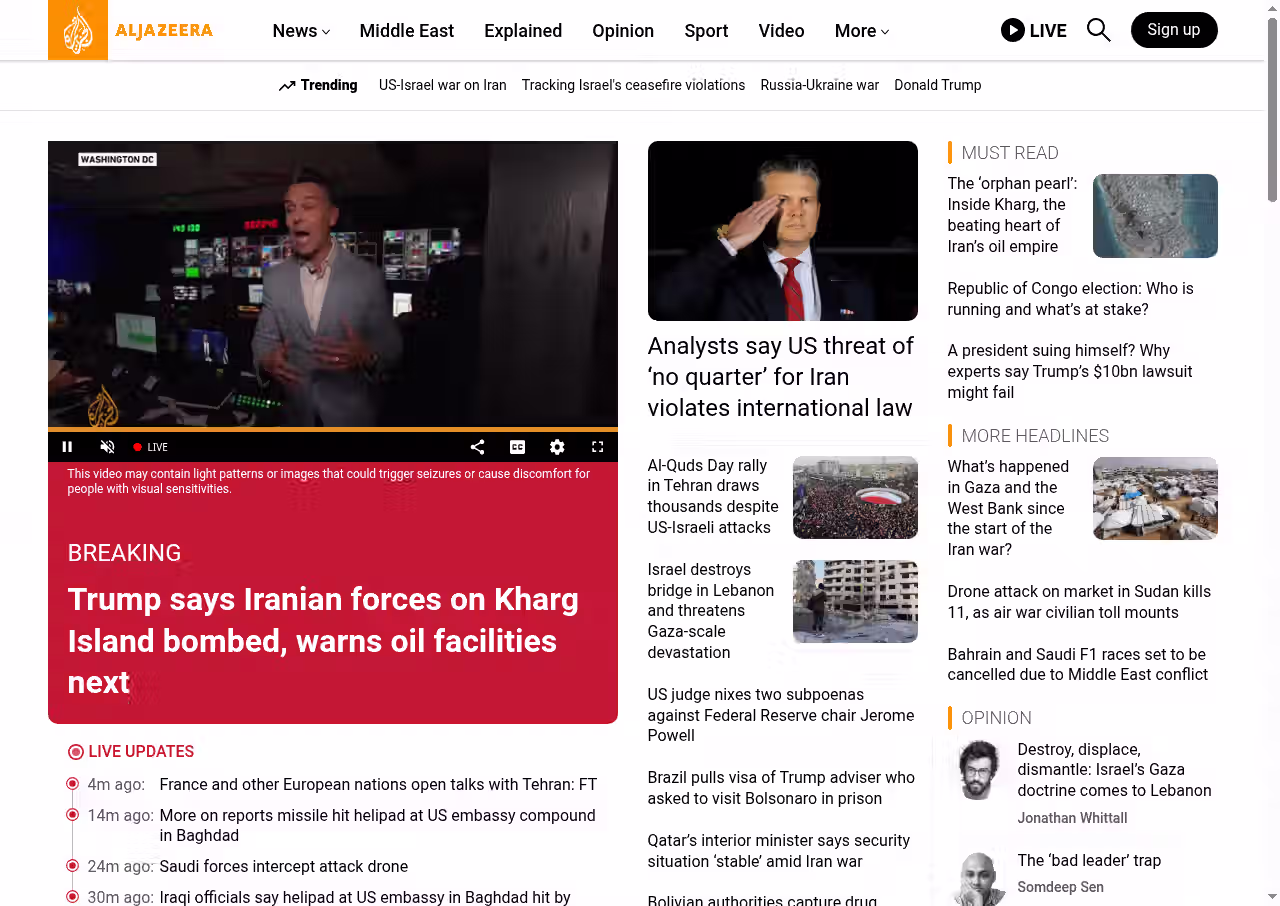Image resolution: width=1280 pixels, height=906 pixels.
Task: Open the LIVE UPDATES red icon
Action: [76, 752]
